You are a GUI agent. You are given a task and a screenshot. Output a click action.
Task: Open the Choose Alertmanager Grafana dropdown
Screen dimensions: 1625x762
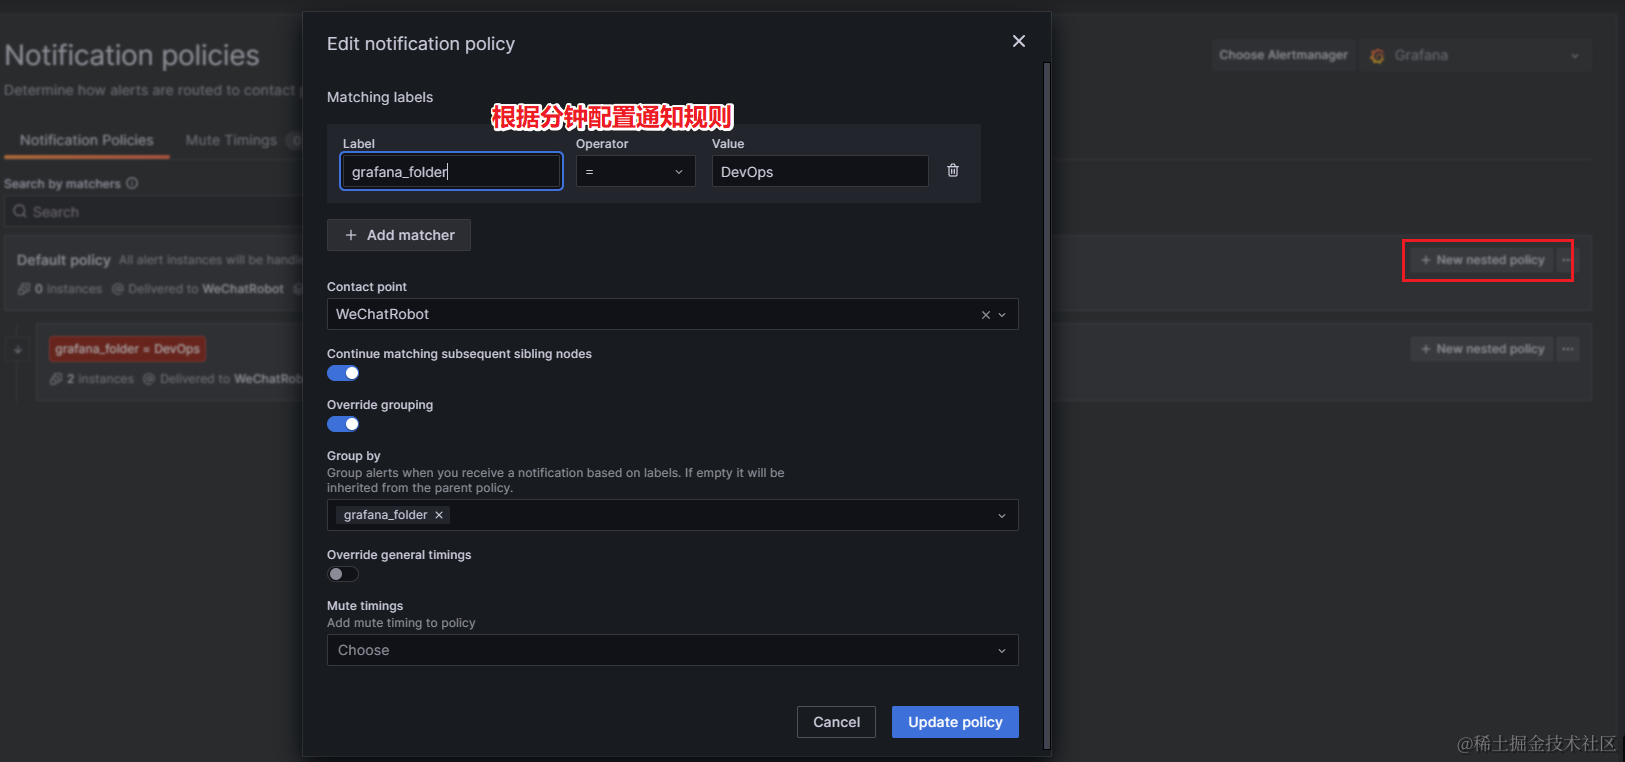(1476, 55)
